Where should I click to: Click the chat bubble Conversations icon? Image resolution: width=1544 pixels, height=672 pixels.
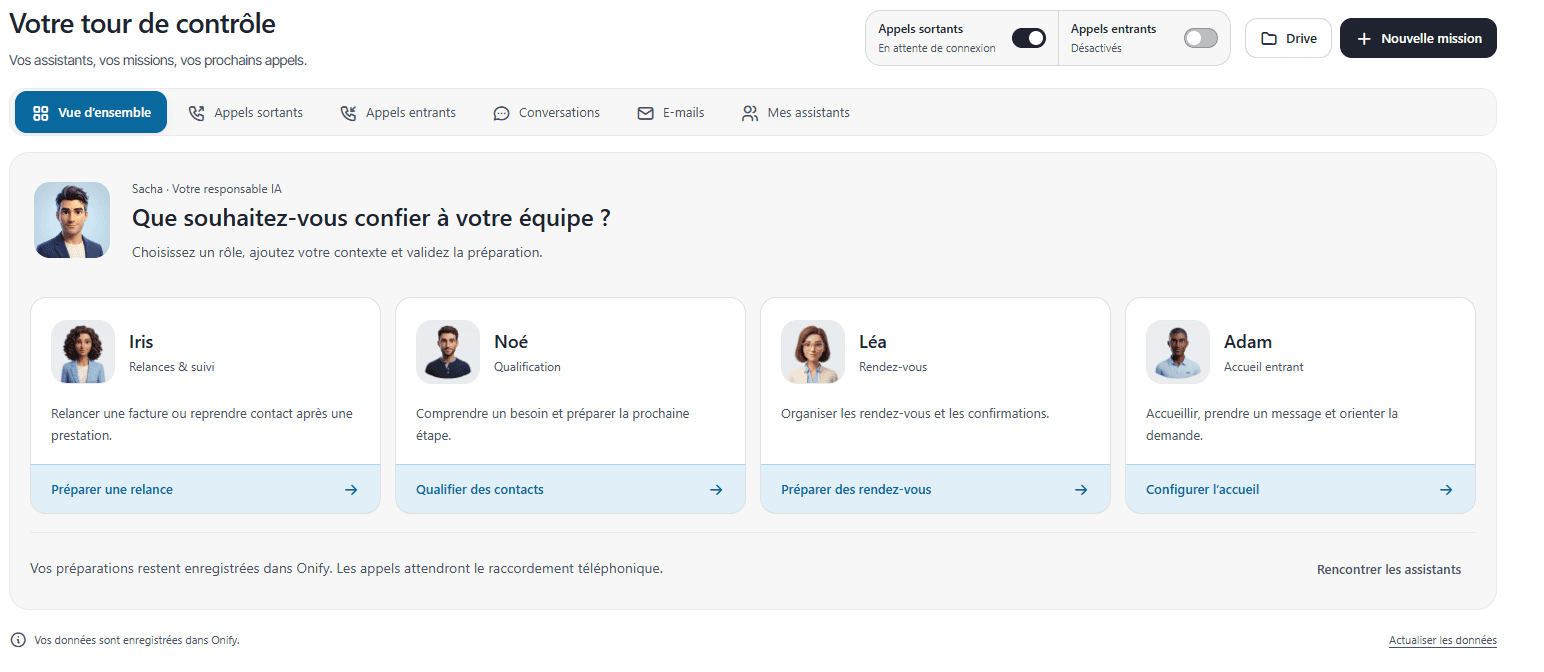click(502, 113)
